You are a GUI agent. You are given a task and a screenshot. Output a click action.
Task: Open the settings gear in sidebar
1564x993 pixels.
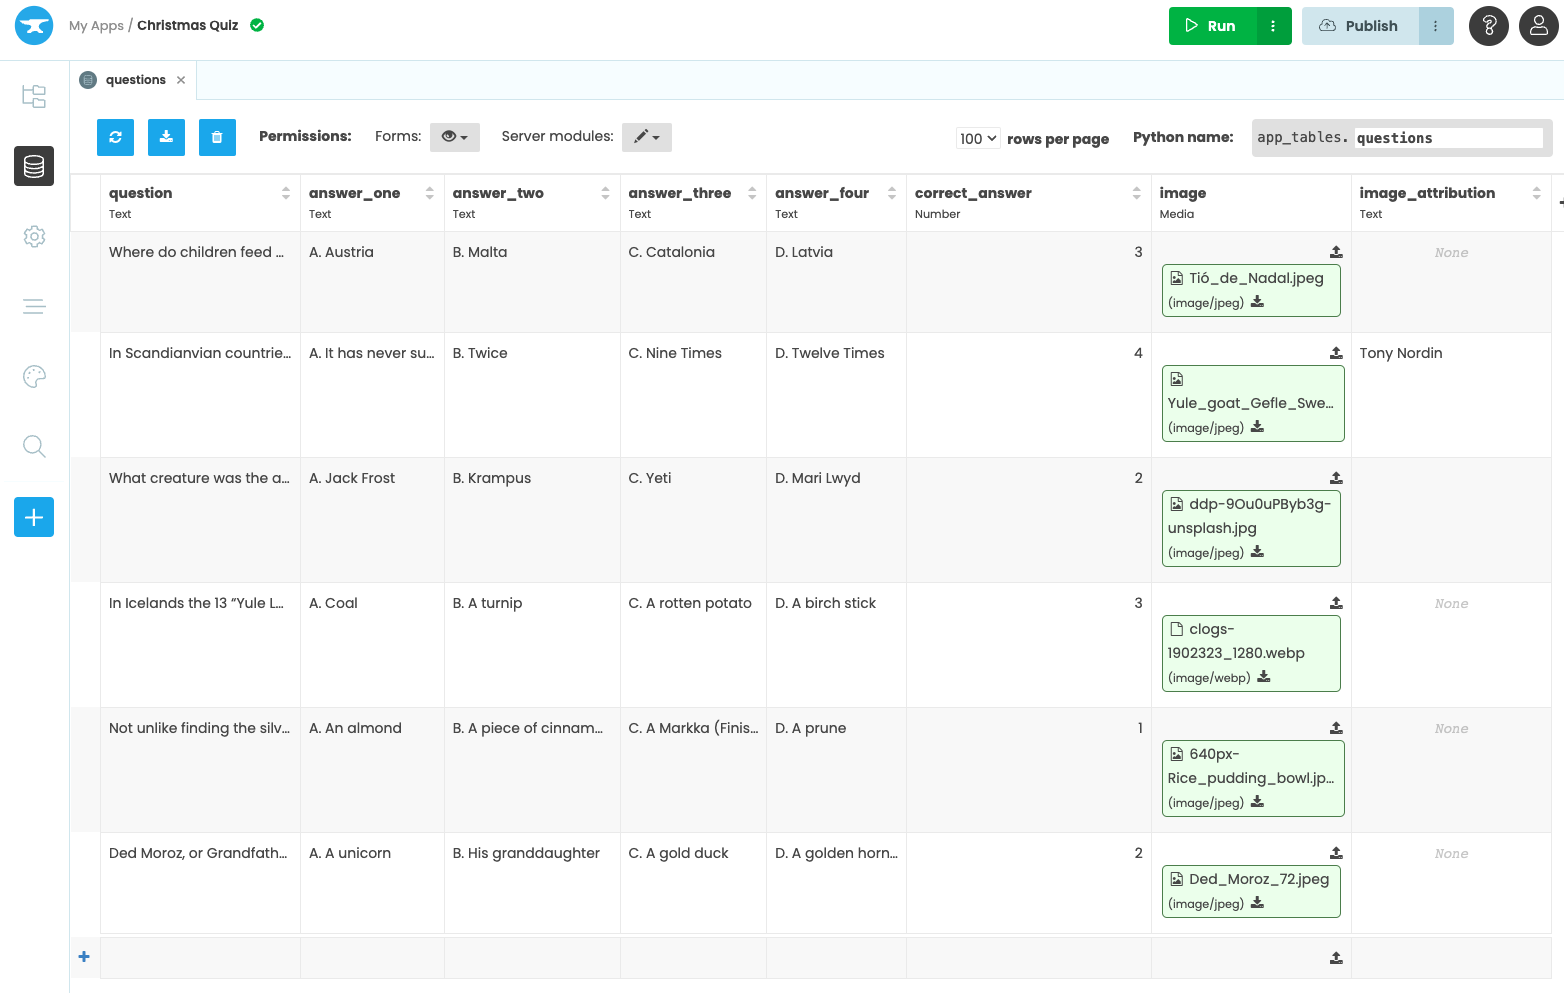coord(34,236)
